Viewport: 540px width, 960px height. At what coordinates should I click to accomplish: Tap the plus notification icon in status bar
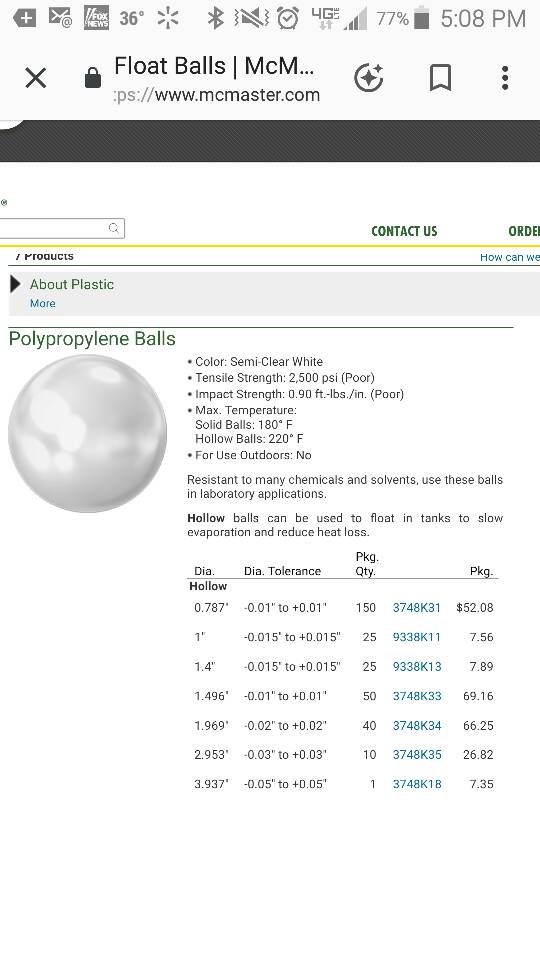point(24,18)
